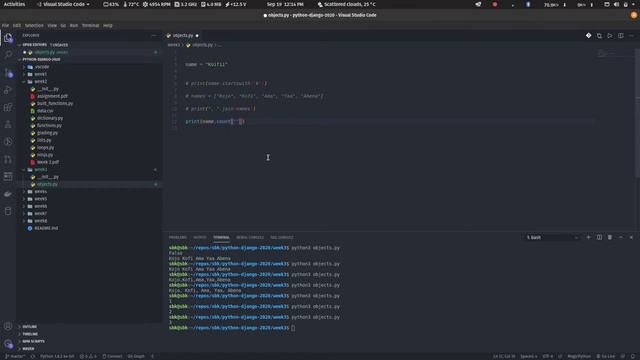Open the Run and Debug view
The height and width of the screenshot is (360, 640).
tap(8, 90)
